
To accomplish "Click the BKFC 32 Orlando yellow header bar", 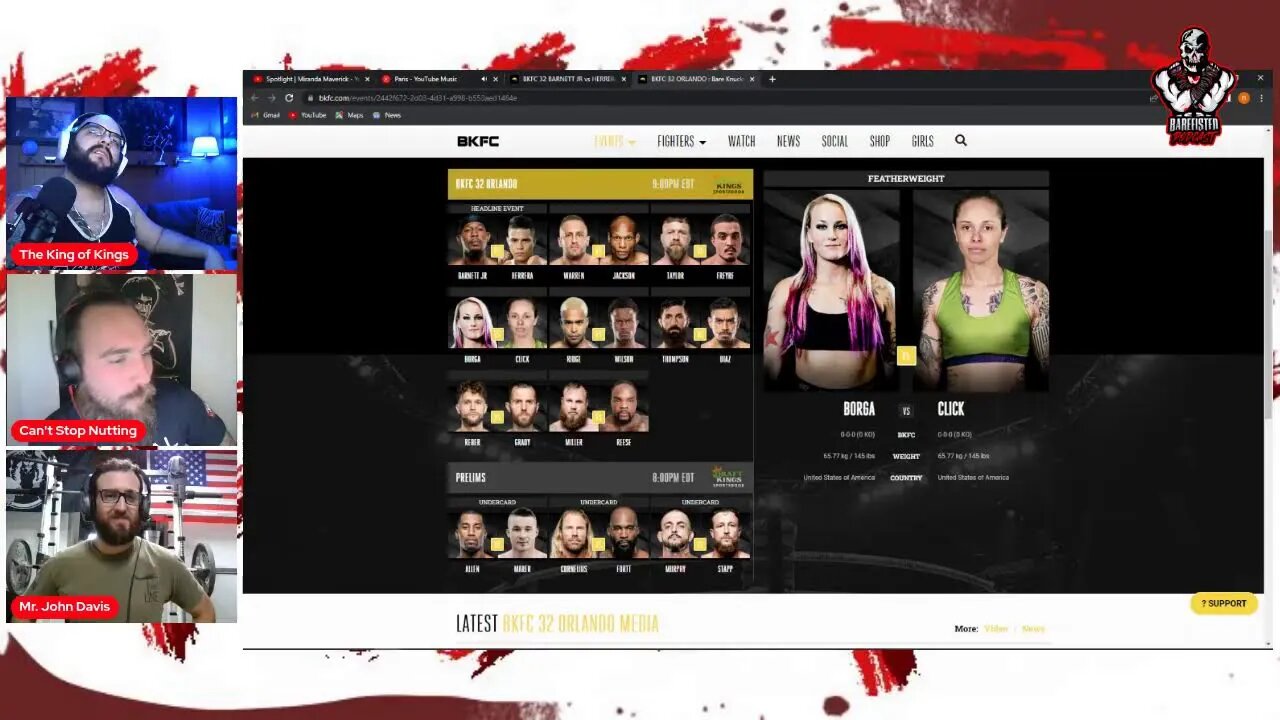I will pos(600,184).
